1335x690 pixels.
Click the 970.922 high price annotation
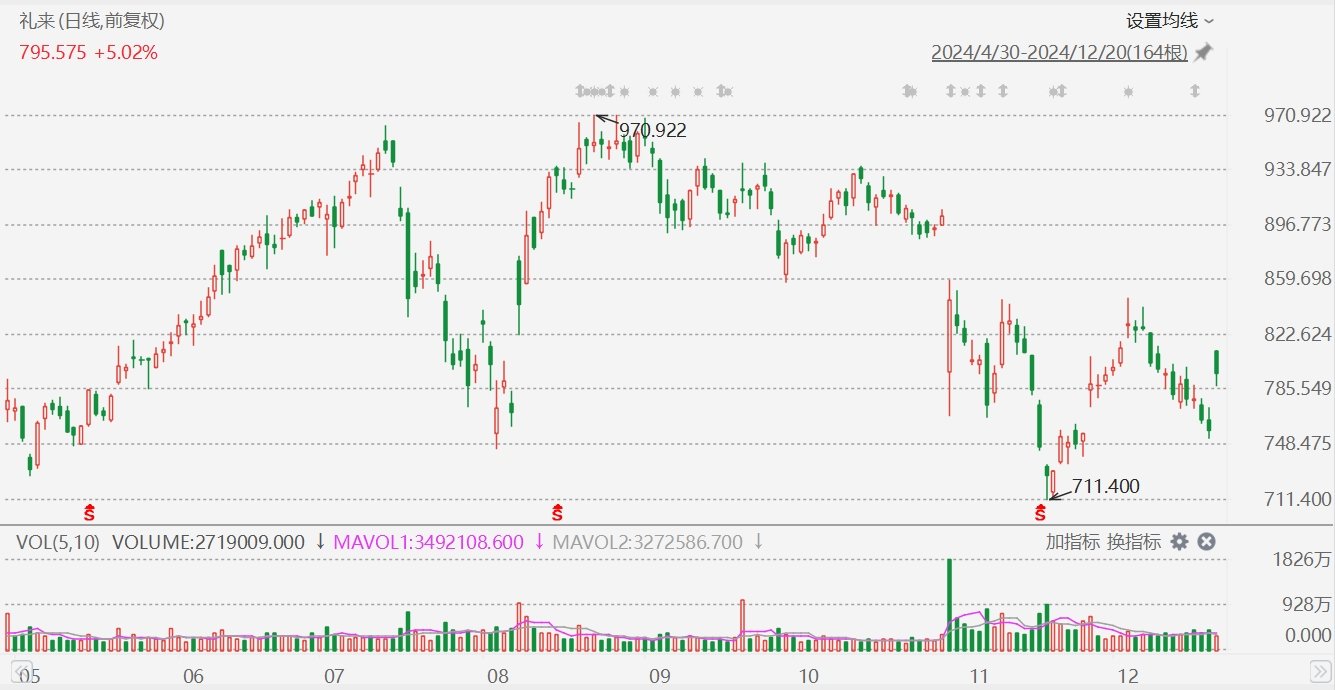[652, 130]
